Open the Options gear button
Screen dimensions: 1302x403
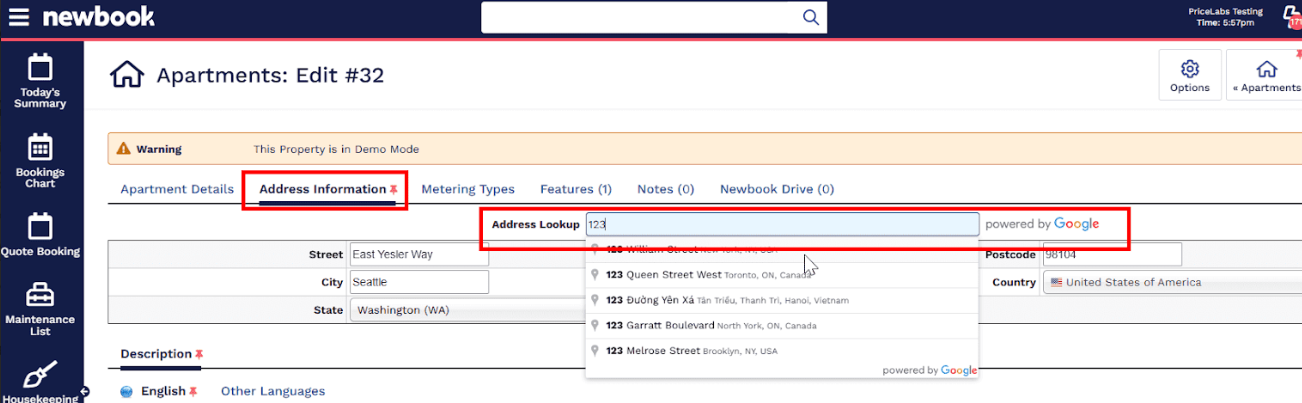(1190, 75)
